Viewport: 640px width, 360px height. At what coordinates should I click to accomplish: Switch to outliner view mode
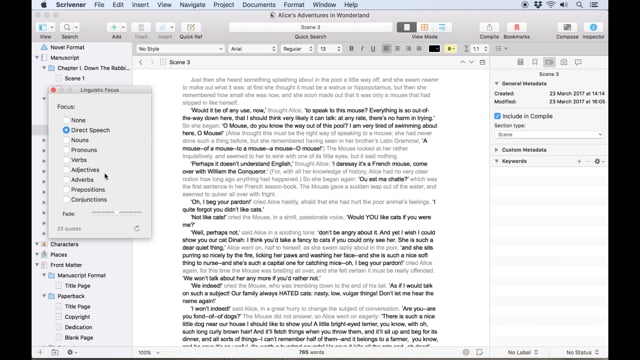442,27
